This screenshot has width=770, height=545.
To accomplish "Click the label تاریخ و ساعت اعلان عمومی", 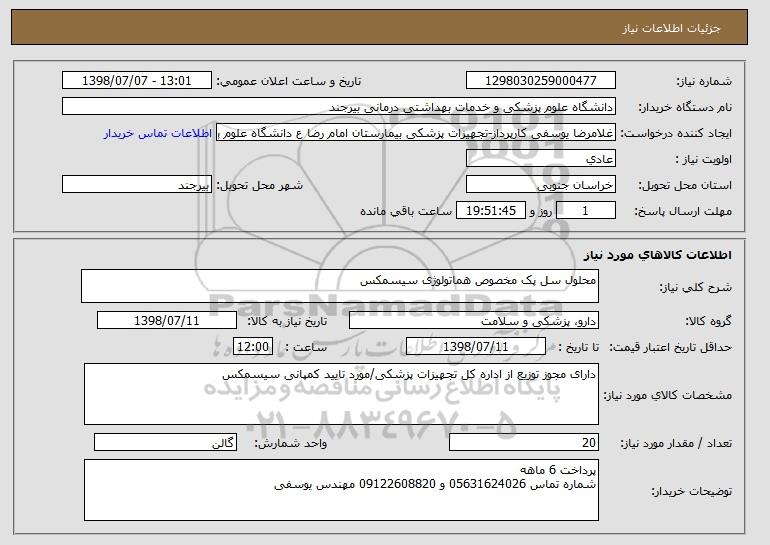I will coord(289,82).
